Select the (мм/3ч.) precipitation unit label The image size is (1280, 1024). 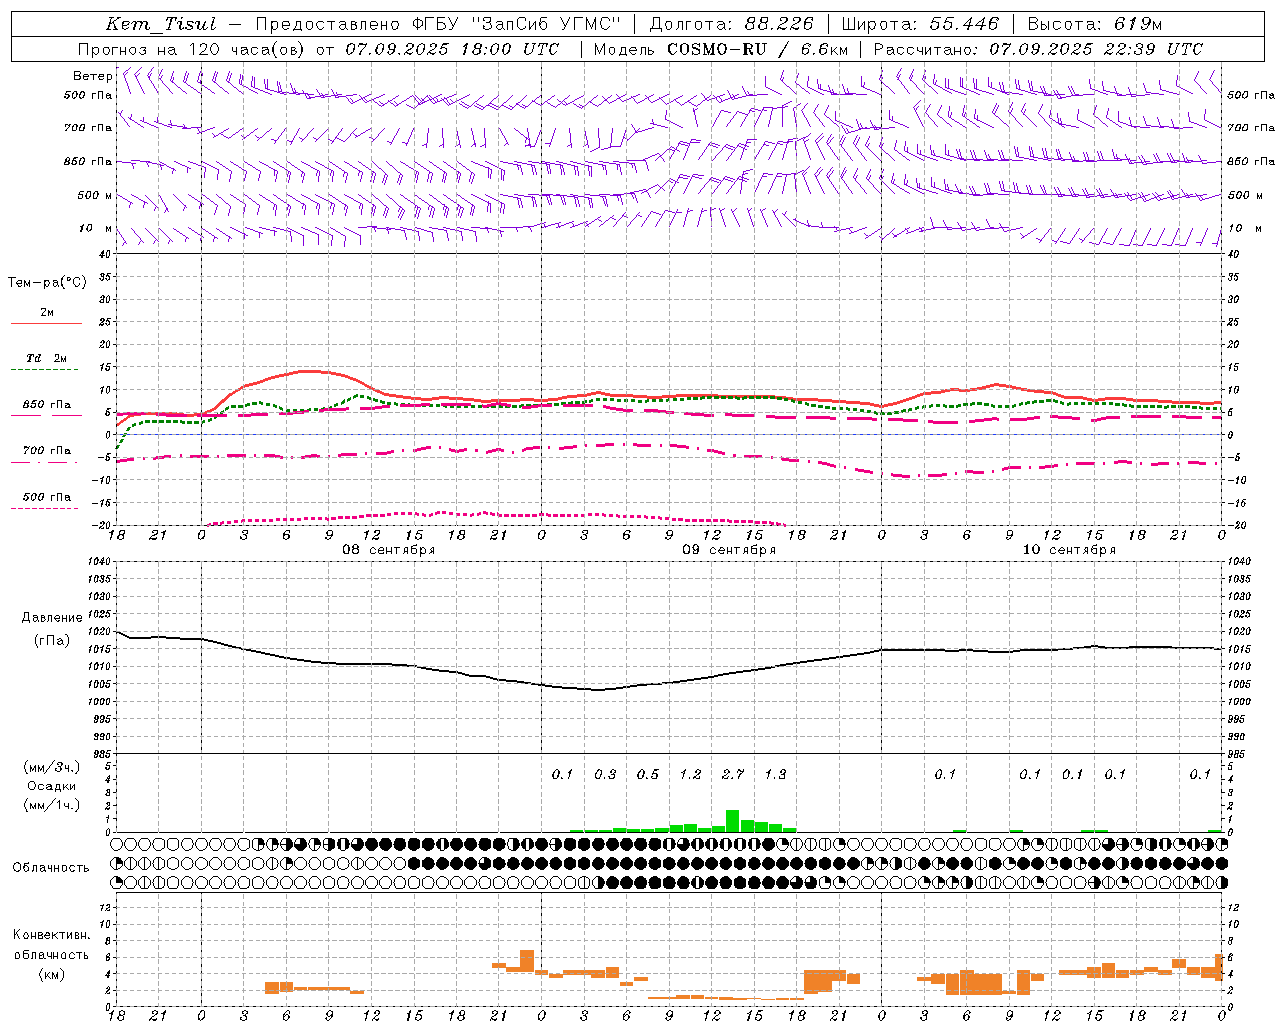[52, 767]
